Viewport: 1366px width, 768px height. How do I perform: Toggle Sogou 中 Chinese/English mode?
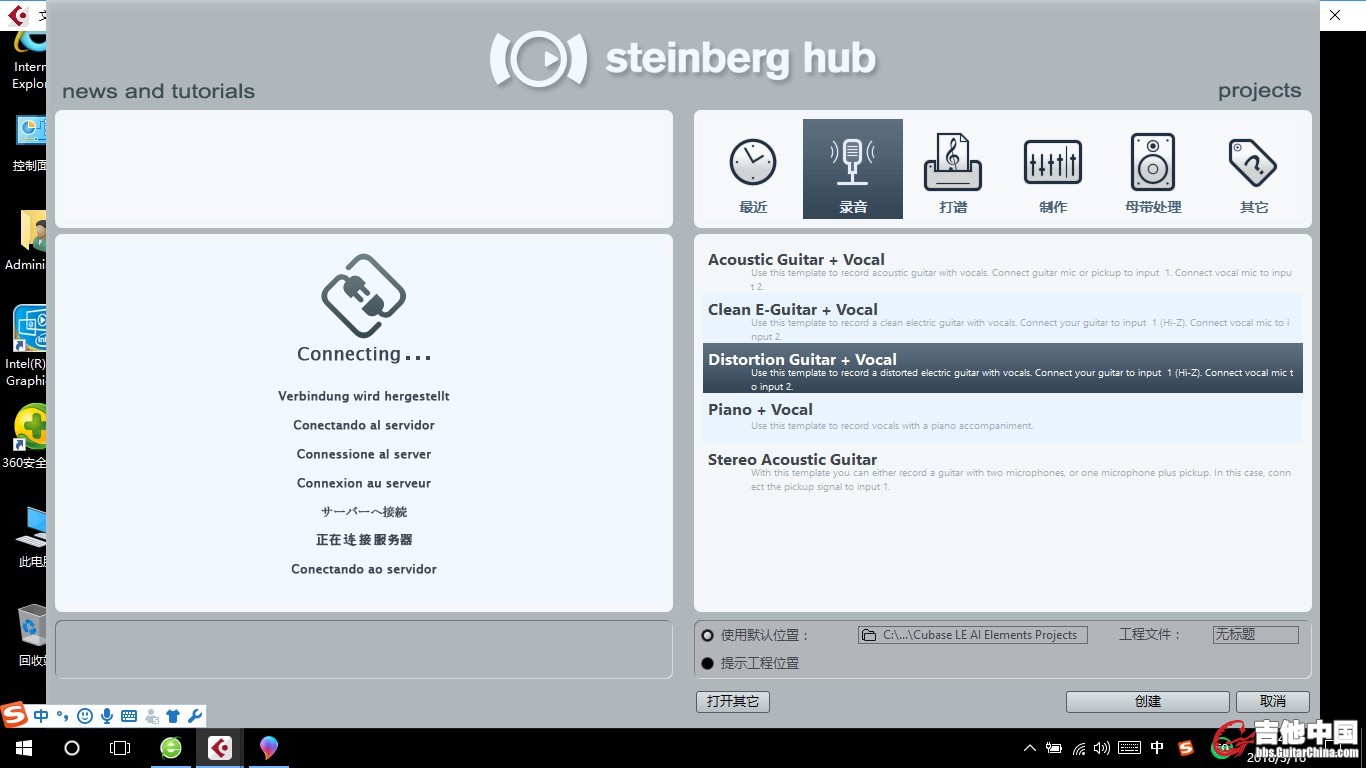point(41,716)
